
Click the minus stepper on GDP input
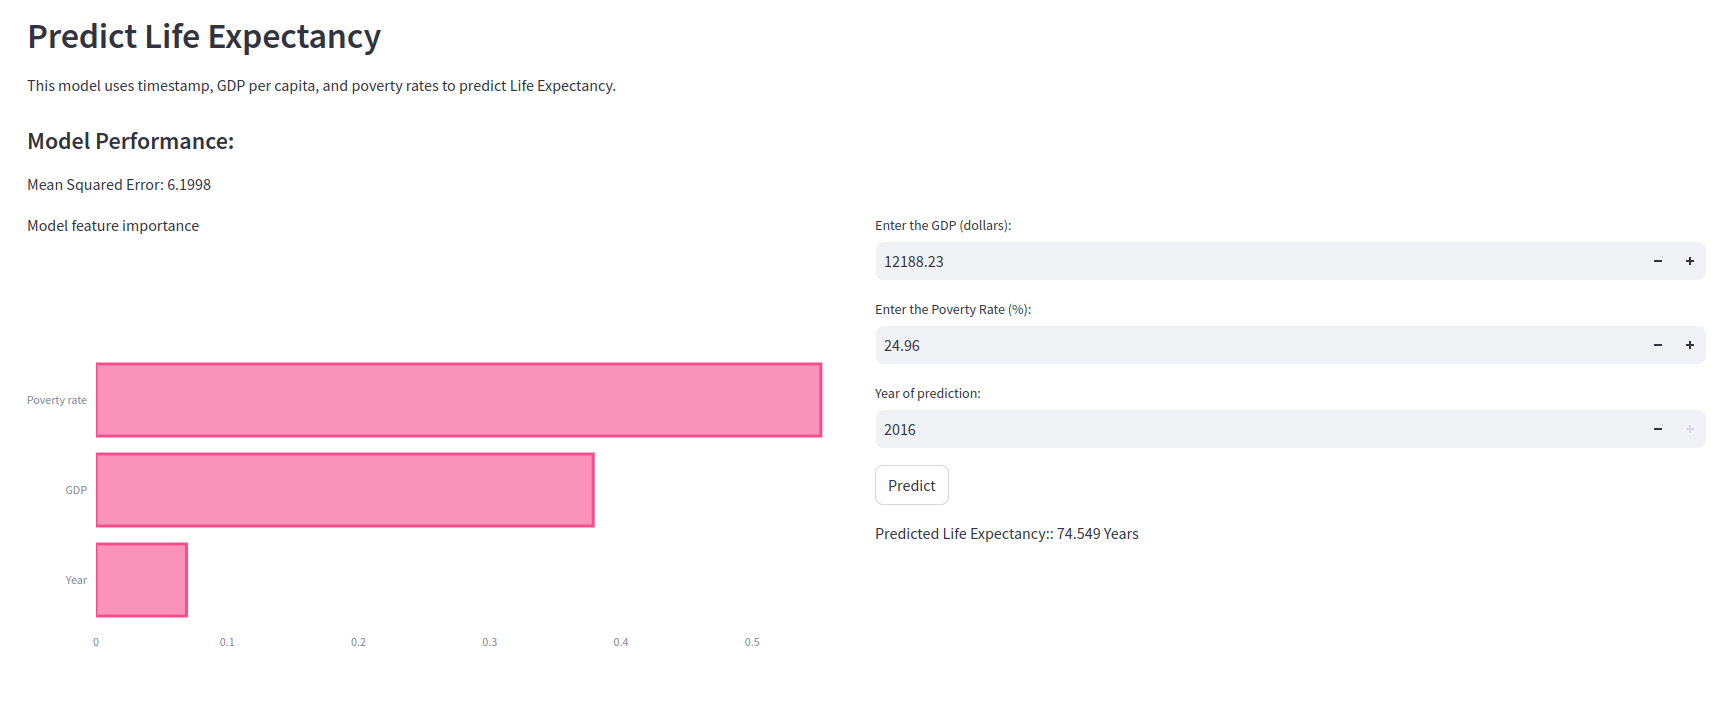pos(1658,261)
